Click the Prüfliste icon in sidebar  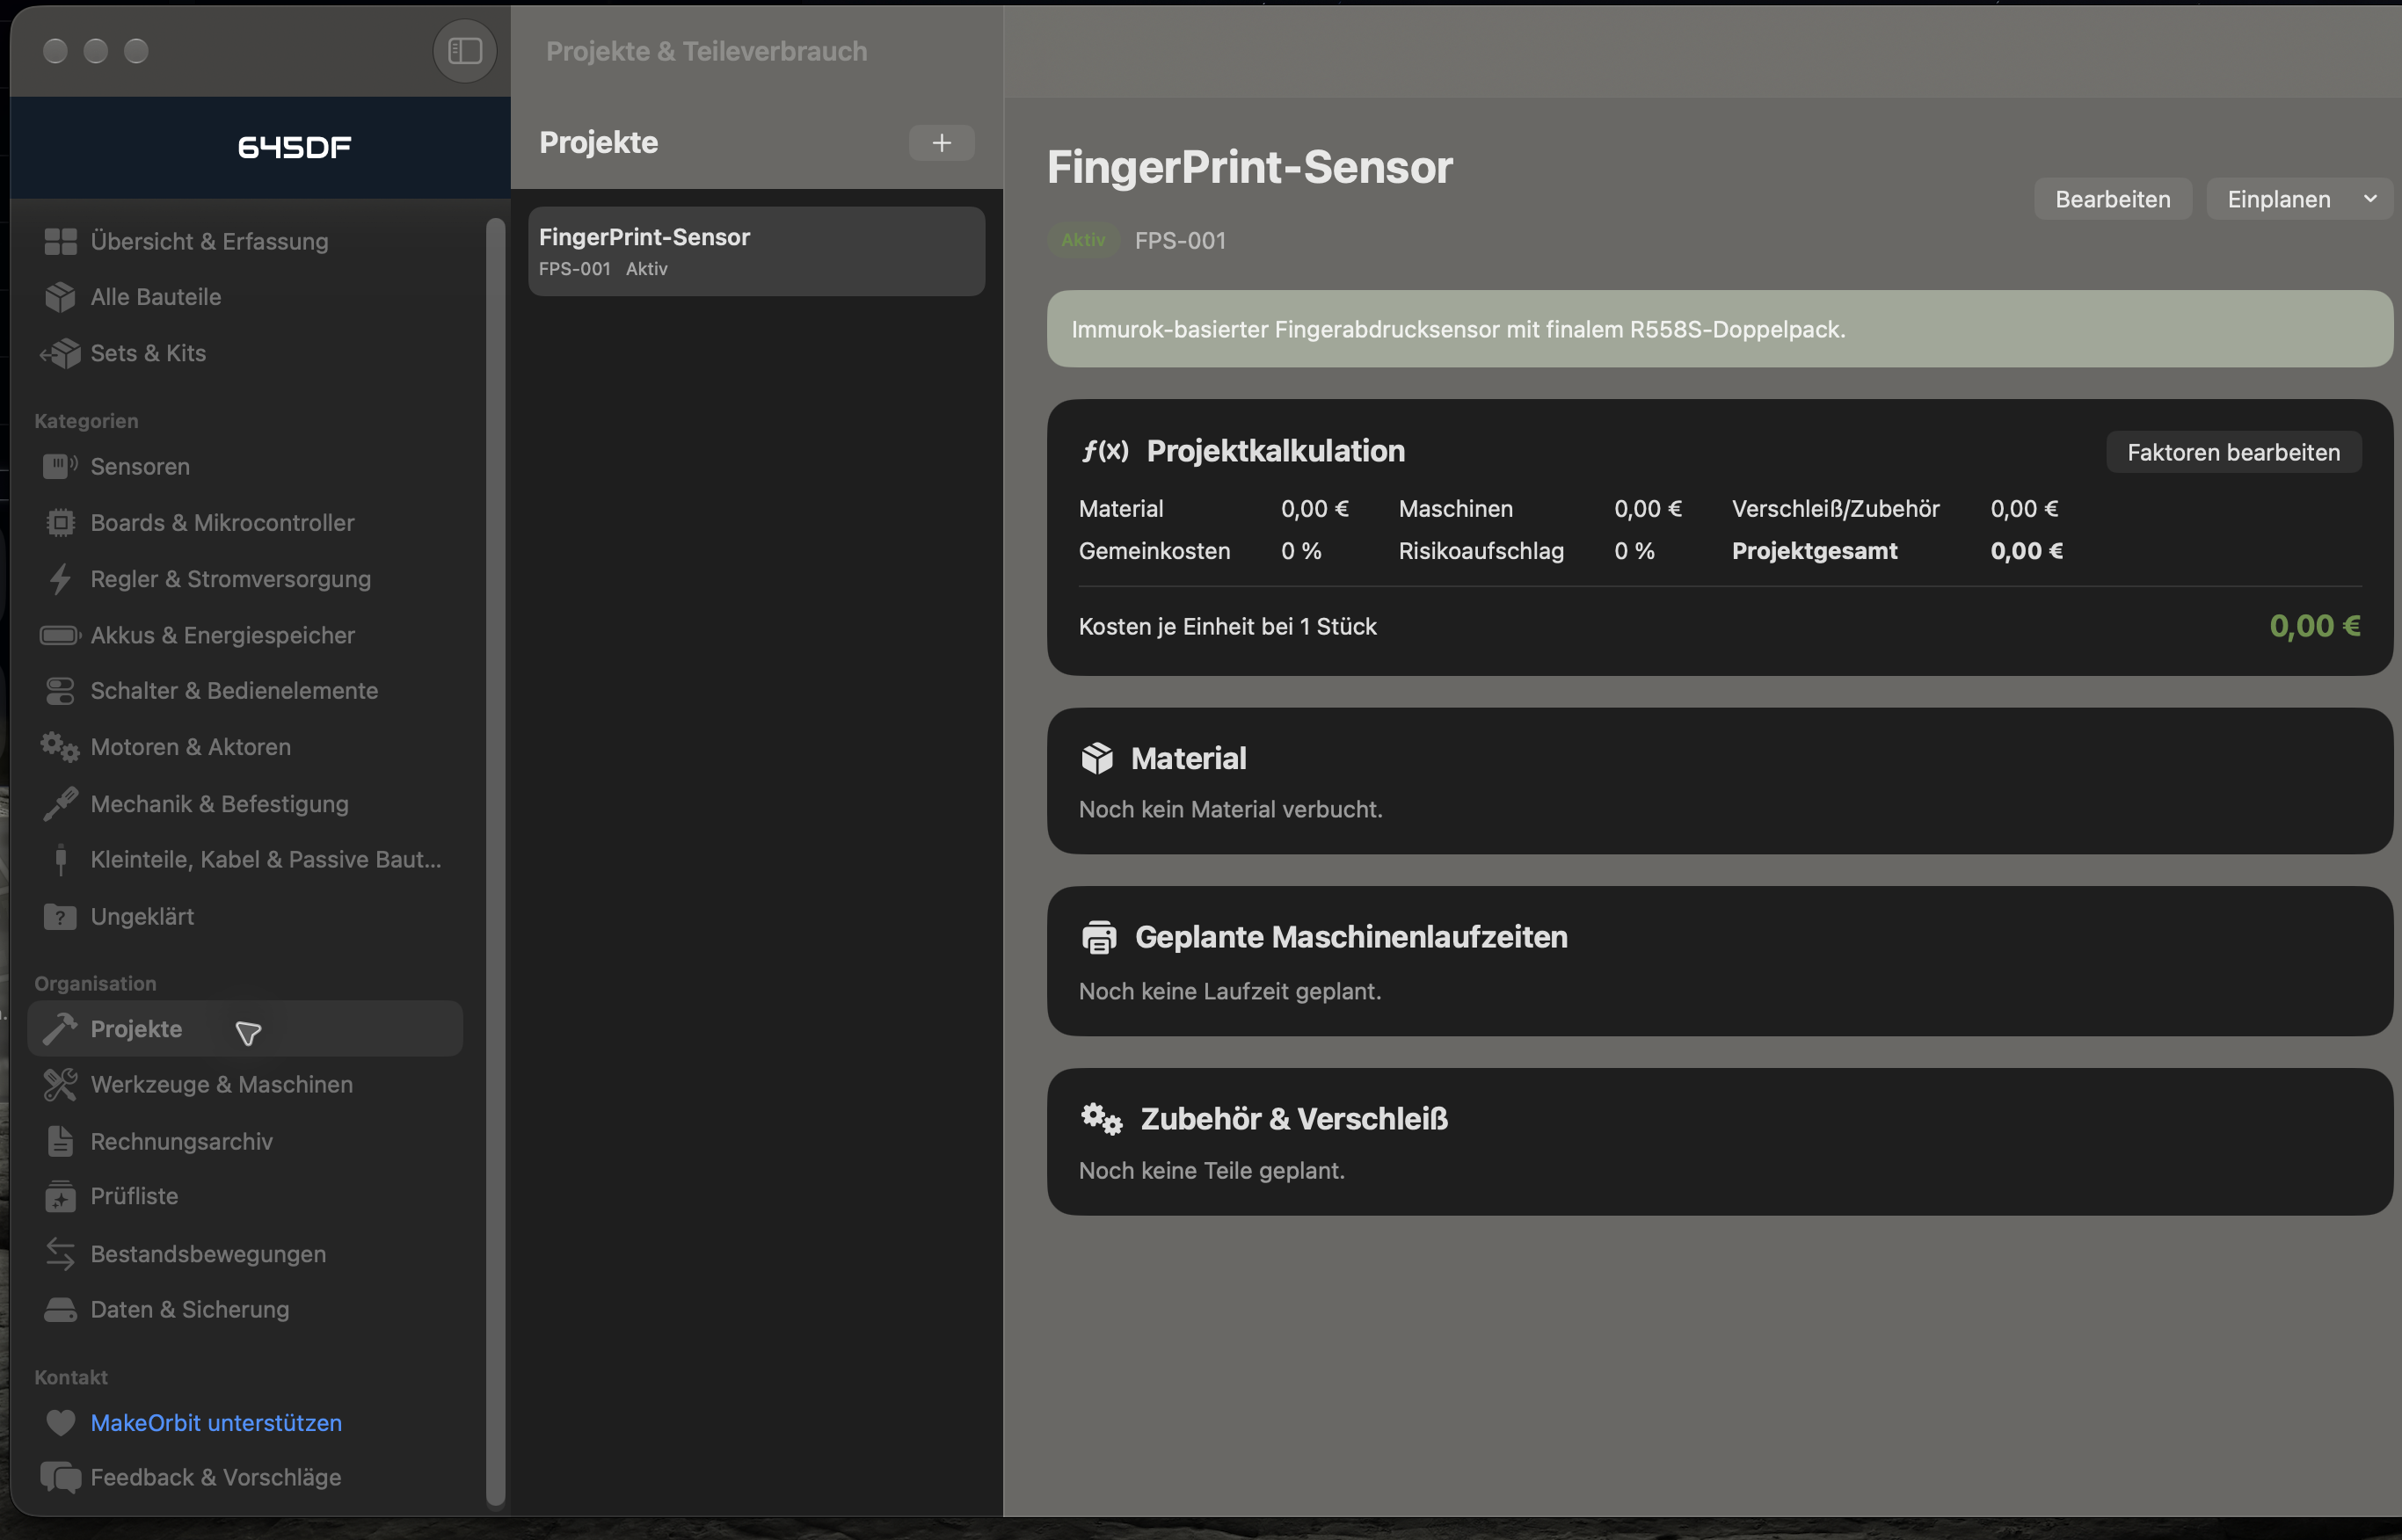[x=60, y=1196]
